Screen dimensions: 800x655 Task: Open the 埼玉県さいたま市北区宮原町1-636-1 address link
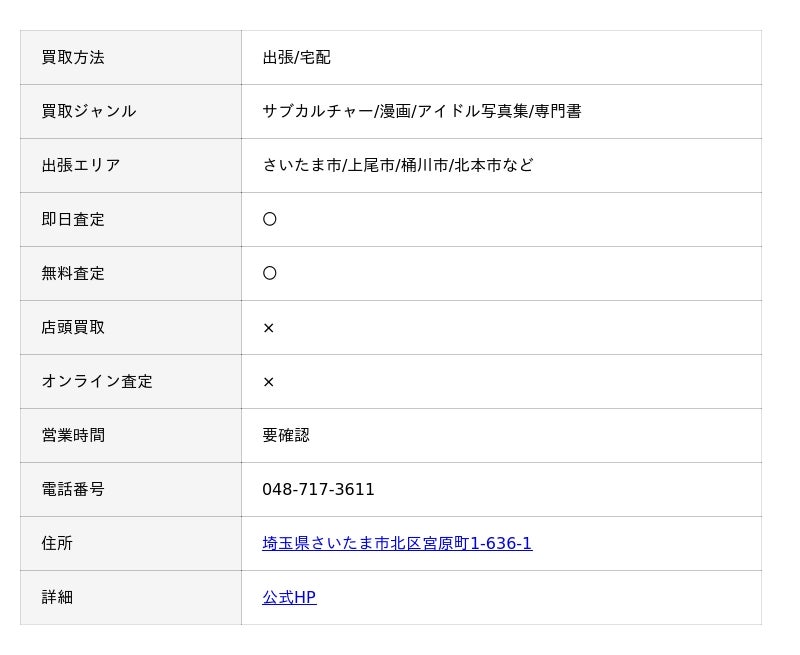click(x=397, y=543)
